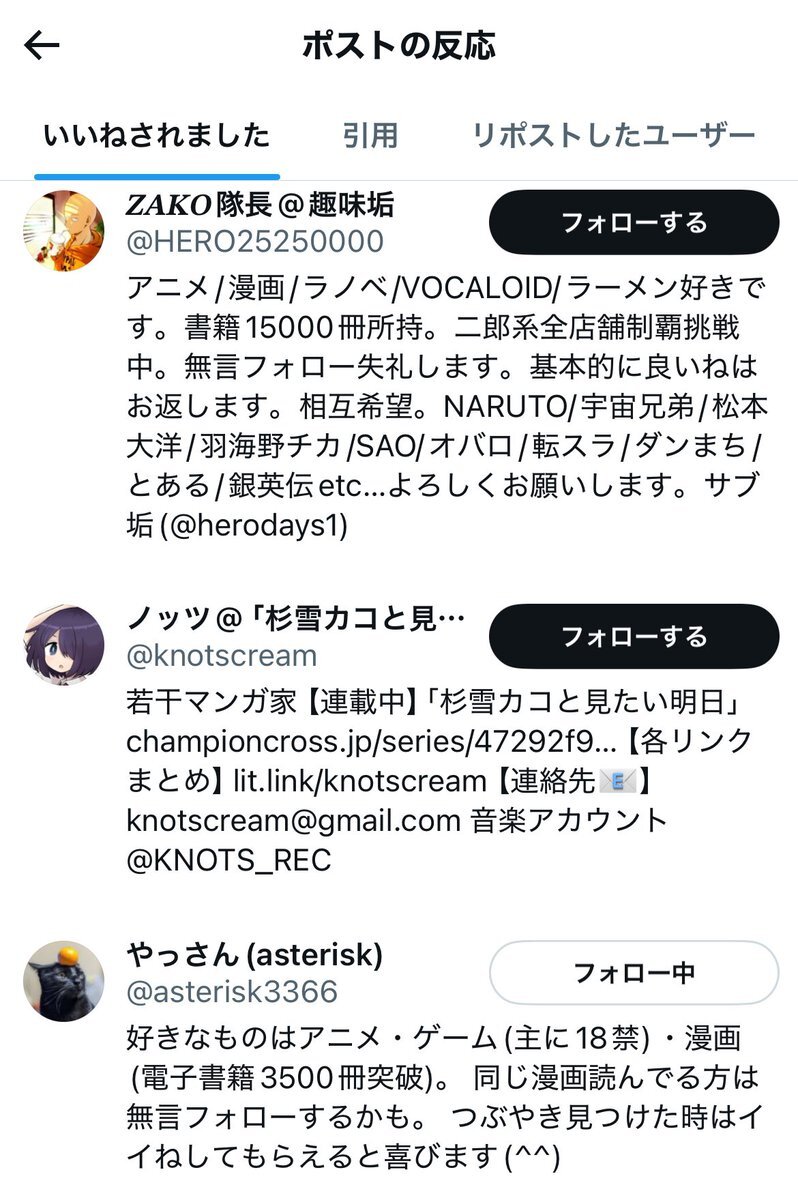Open the @KNOTS_REC music account mention
Viewport: 798px width, 1200px height.
click(x=229, y=859)
